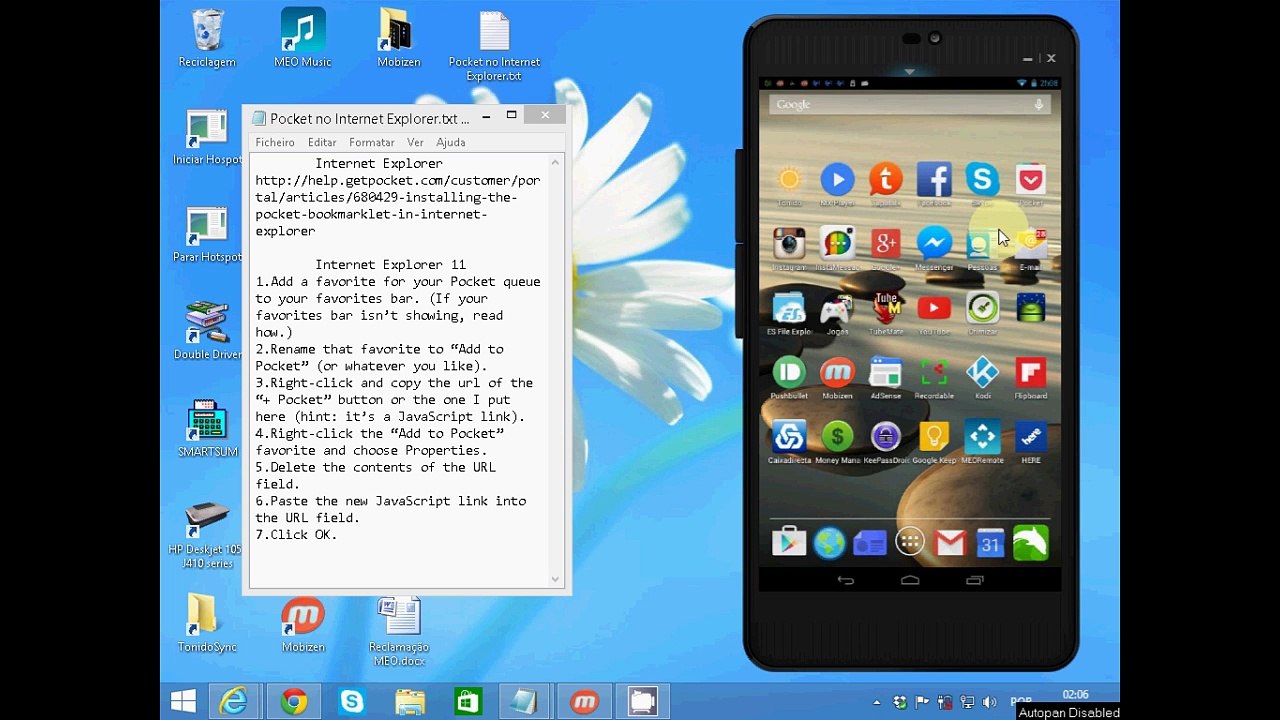This screenshot has height=720, width=1280.
Task: Tap the Skype app icon on the phone
Action: pyautogui.click(x=982, y=180)
